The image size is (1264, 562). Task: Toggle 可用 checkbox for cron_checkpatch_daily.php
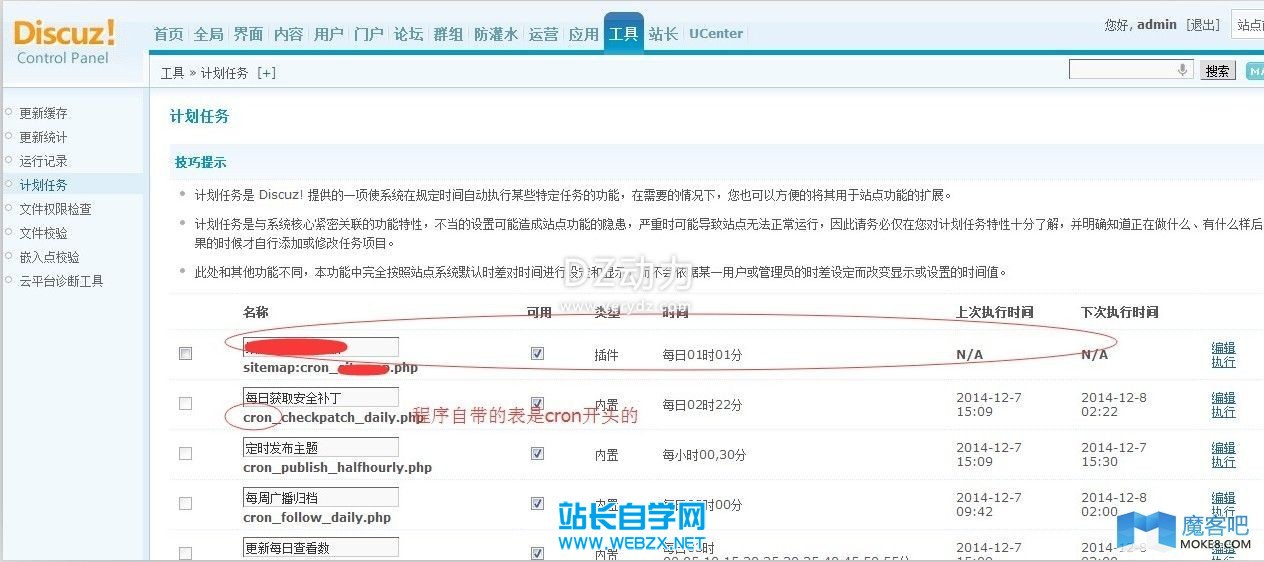coord(538,404)
